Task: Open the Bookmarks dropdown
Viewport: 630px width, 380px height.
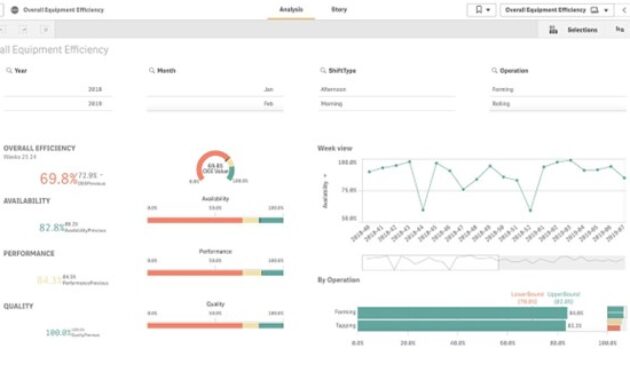Action: [x=482, y=10]
